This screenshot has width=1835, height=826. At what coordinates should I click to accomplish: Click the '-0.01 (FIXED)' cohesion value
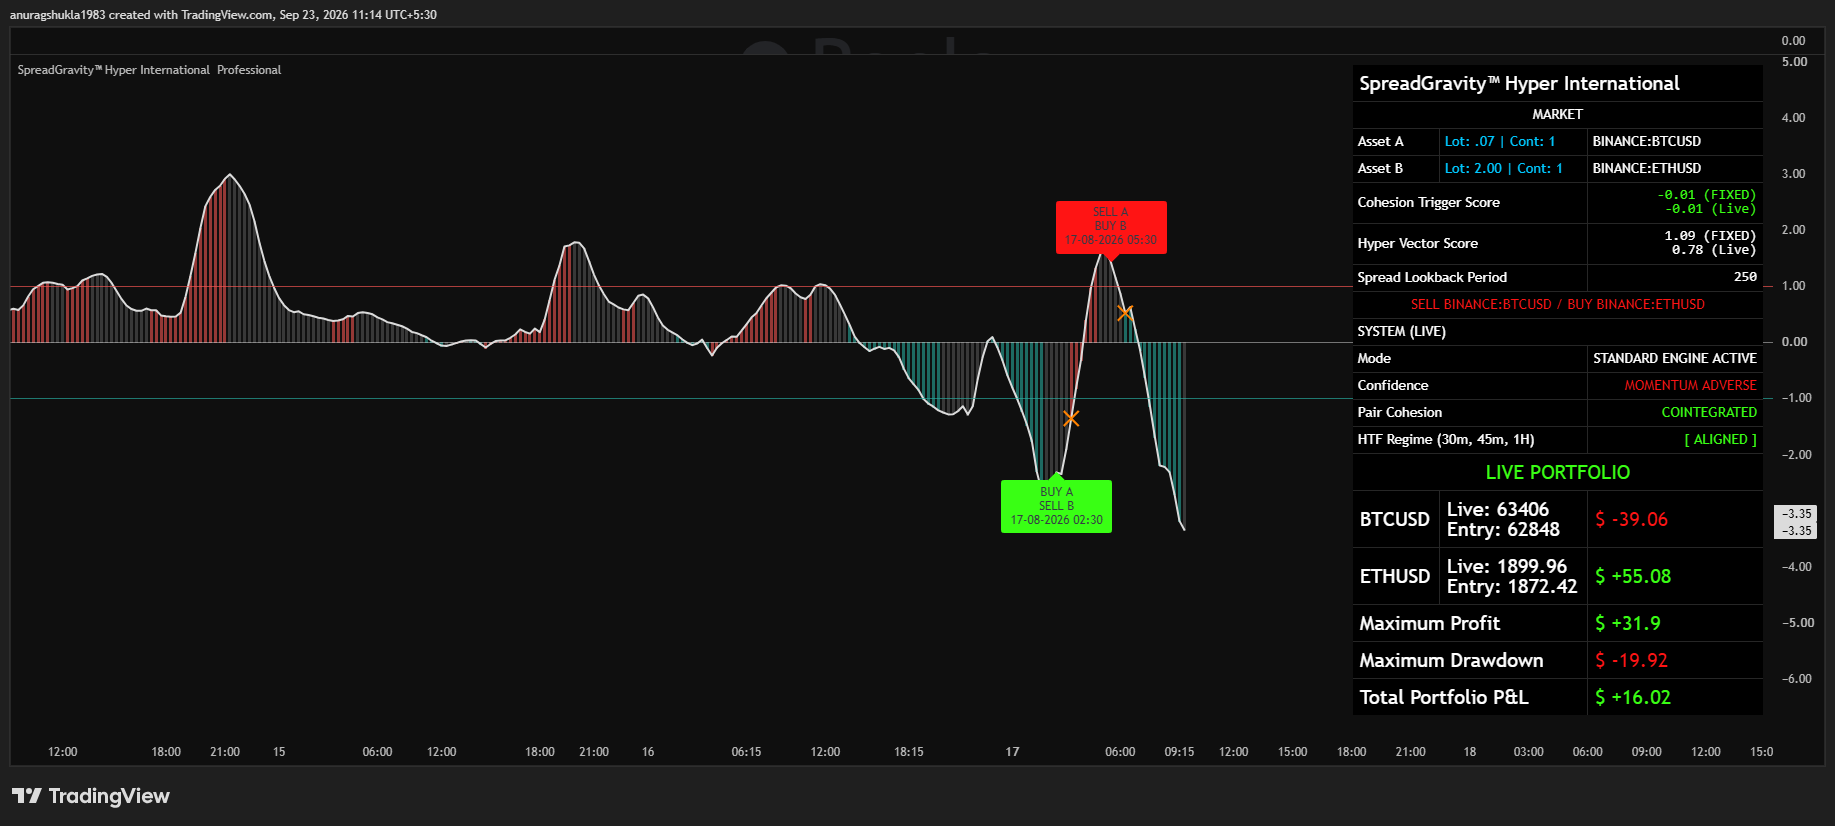coord(1706,195)
